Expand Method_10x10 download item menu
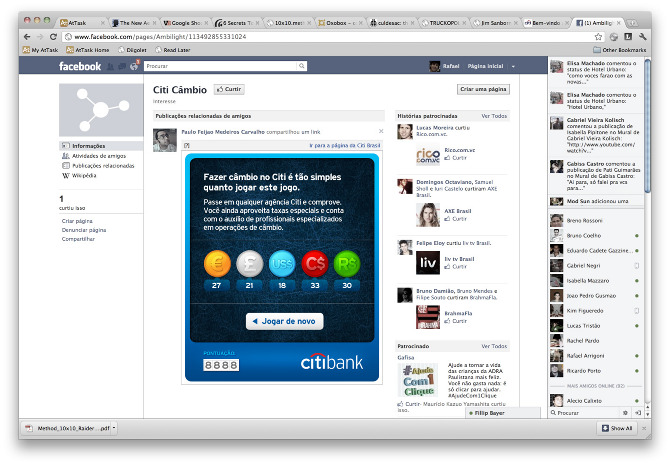The image size is (670, 465). coord(114,428)
